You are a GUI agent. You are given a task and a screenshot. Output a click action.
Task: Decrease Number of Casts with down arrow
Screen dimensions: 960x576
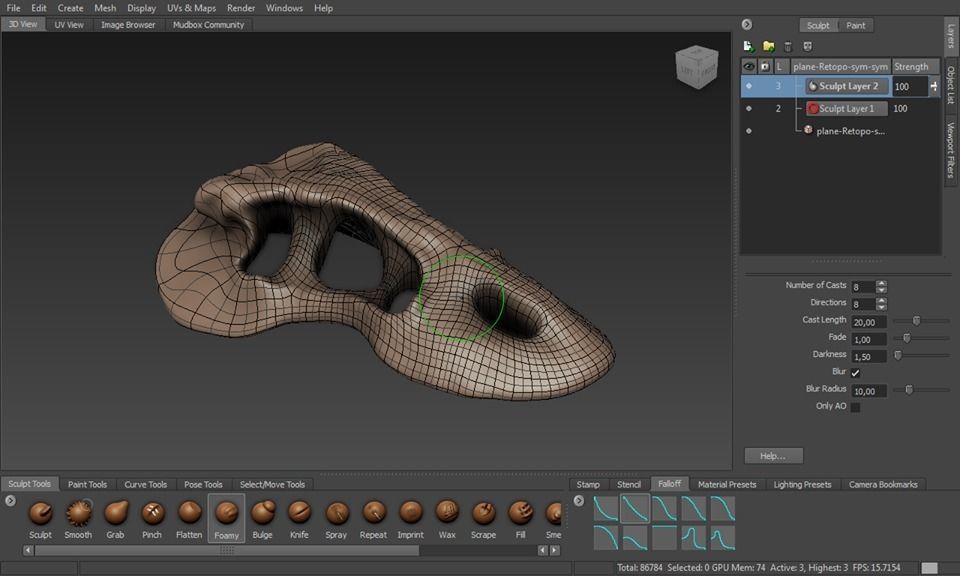click(x=881, y=290)
